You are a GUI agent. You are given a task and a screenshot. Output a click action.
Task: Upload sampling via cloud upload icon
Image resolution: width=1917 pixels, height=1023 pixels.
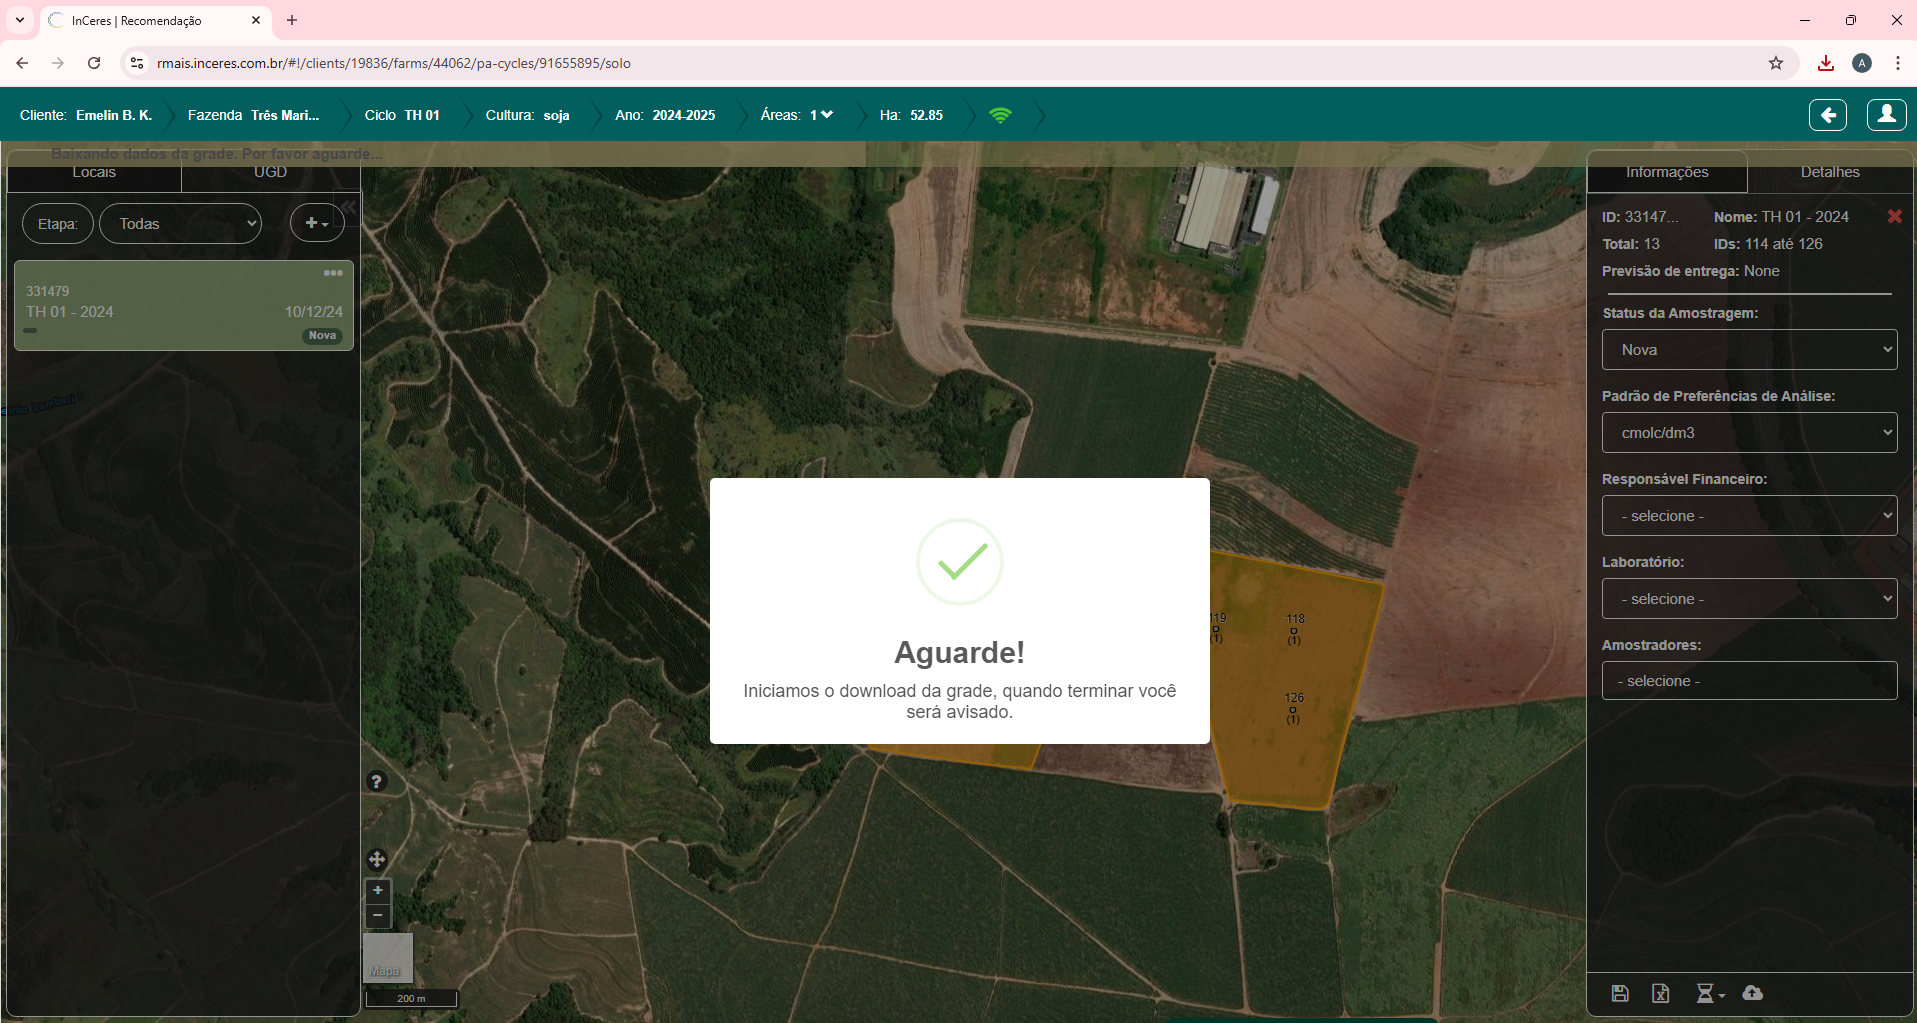[x=1752, y=993]
